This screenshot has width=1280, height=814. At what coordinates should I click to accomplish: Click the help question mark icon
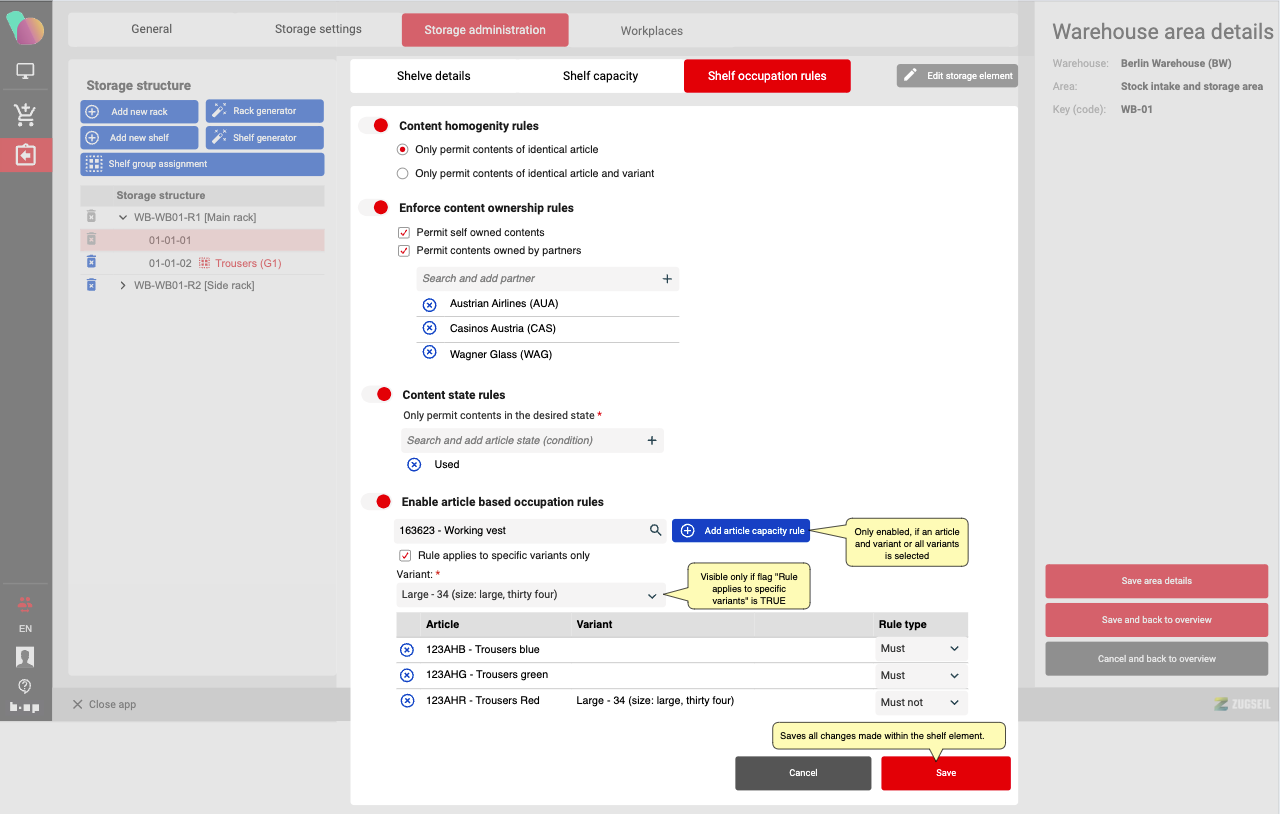25,686
